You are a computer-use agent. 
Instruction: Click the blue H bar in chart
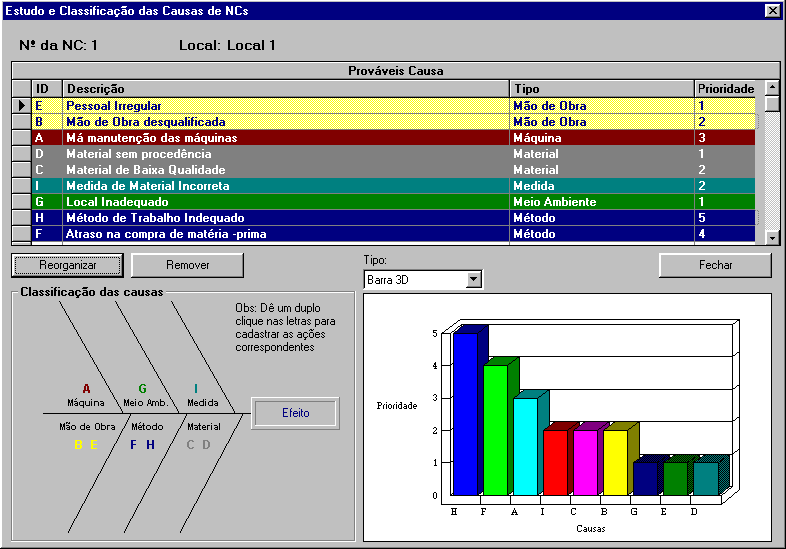point(465,414)
